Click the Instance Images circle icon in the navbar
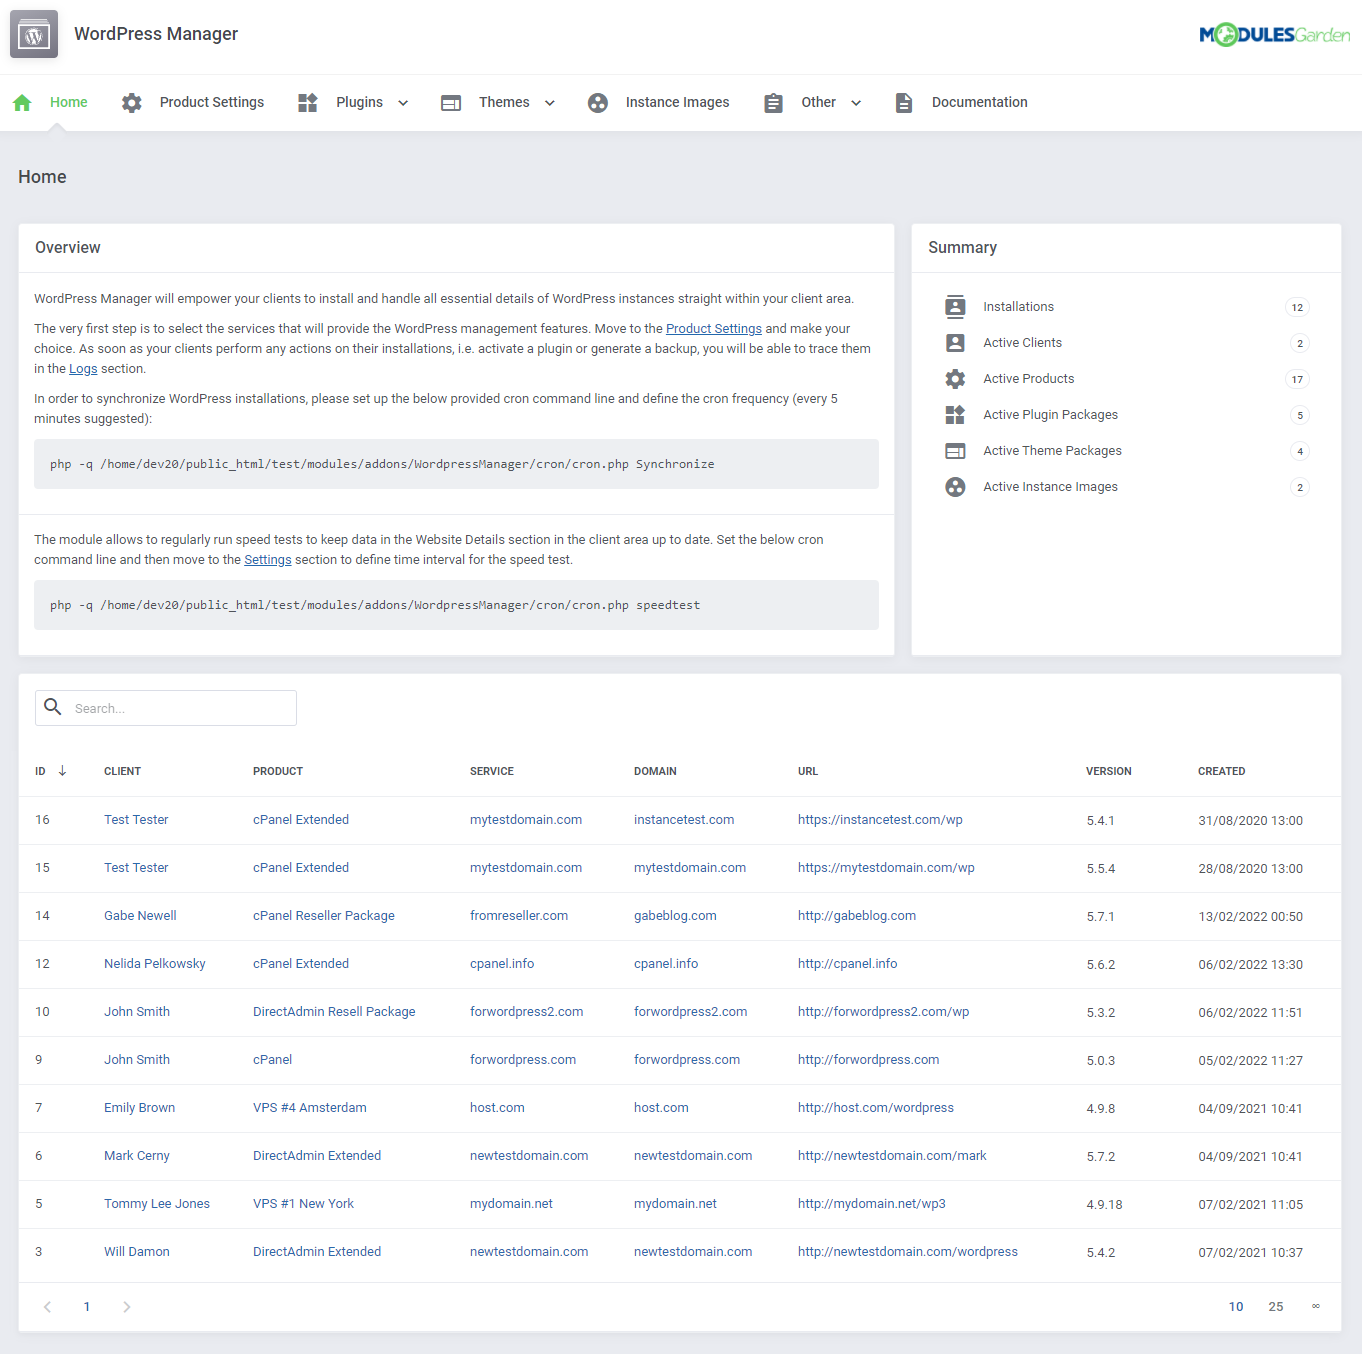The width and height of the screenshot is (1362, 1354). tap(598, 102)
